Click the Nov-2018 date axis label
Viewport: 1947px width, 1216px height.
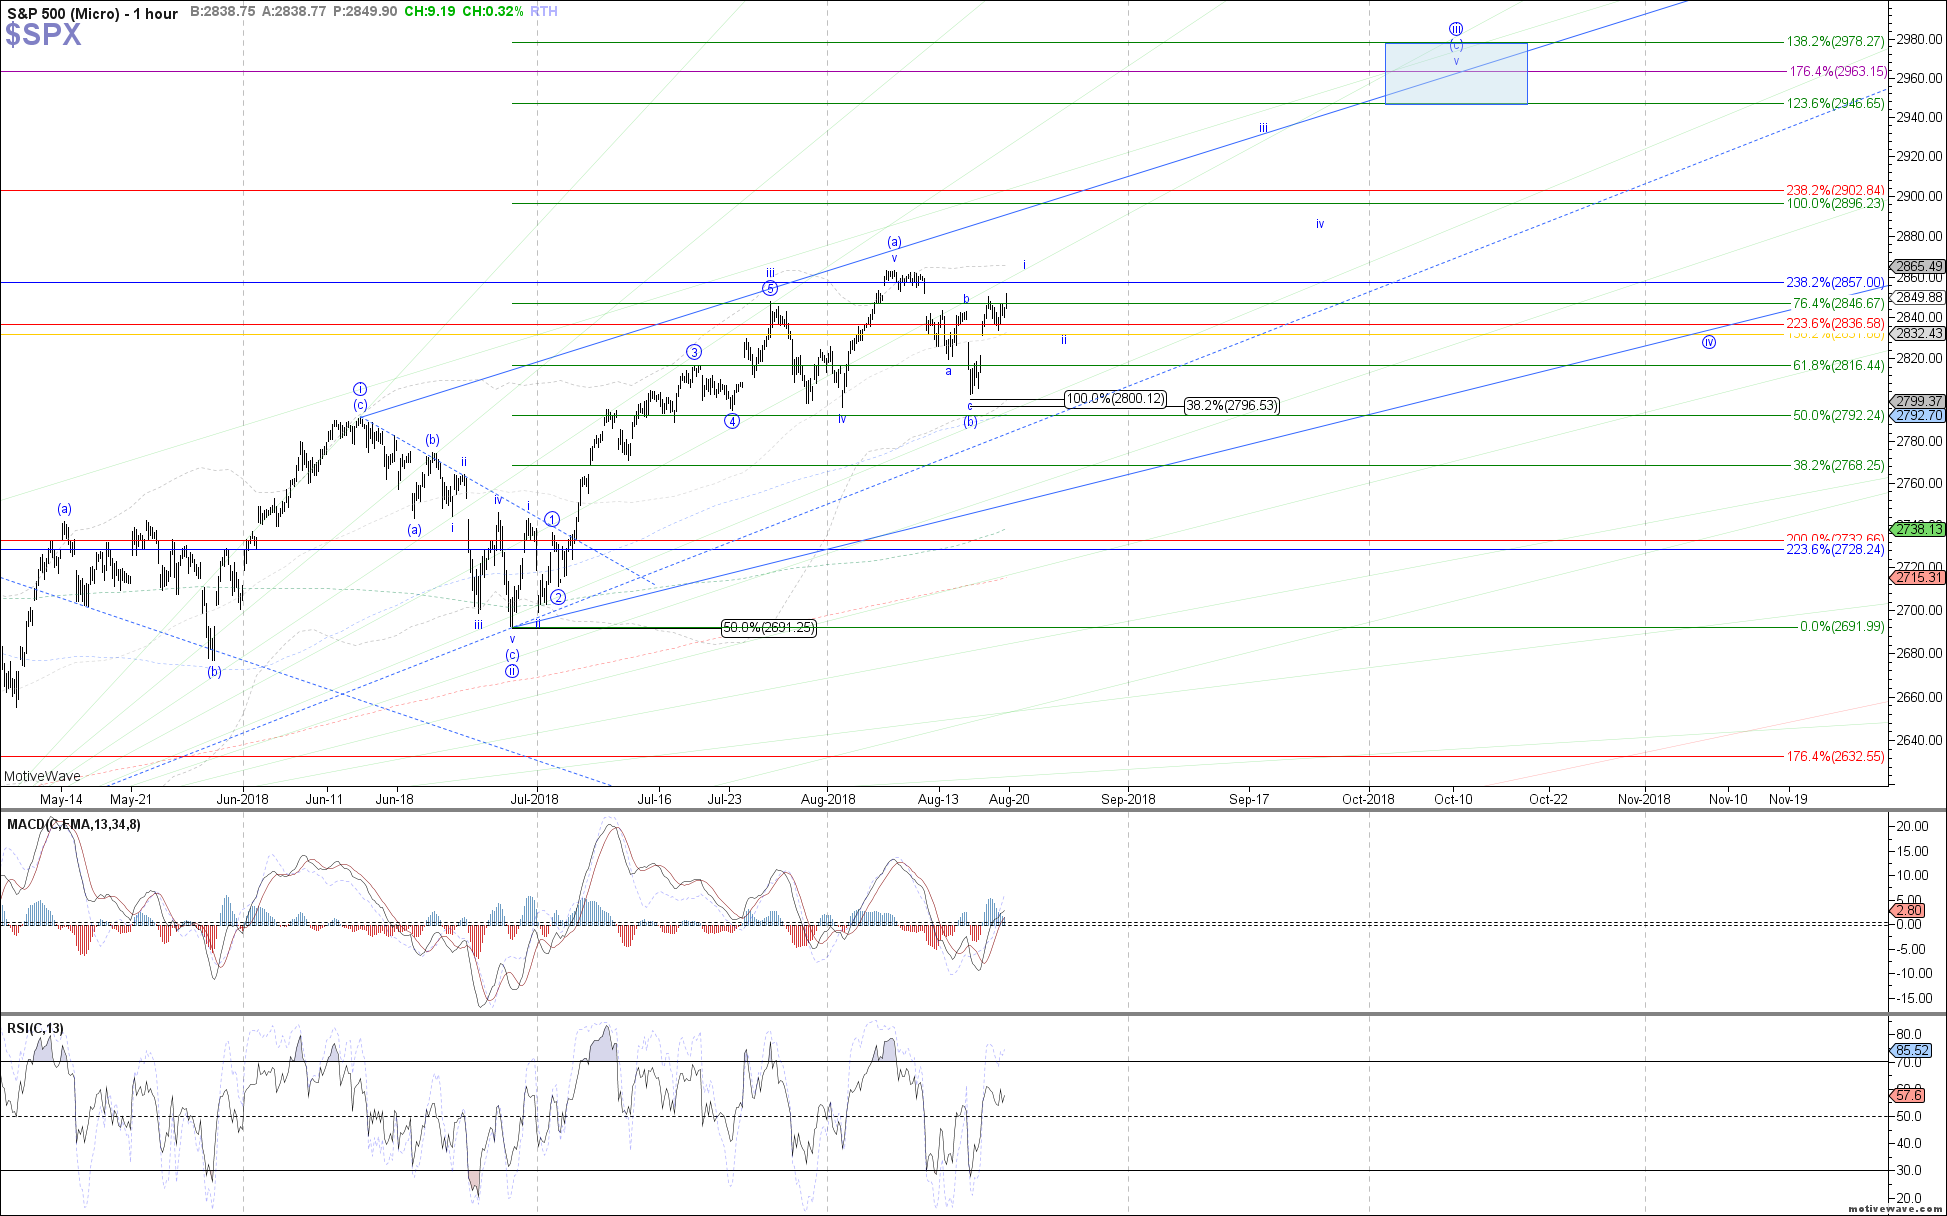1644,799
